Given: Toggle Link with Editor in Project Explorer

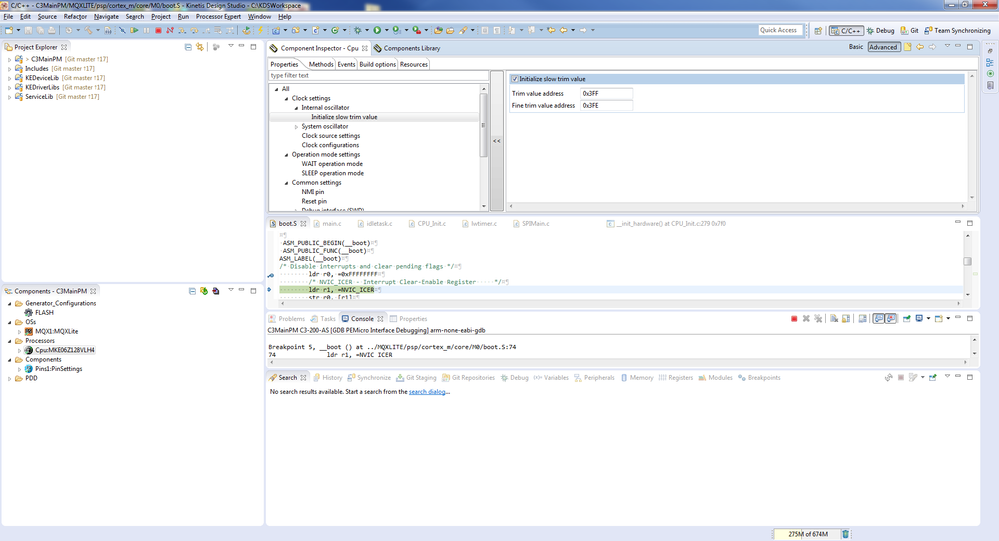Looking at the screenshot, I should click(x=200, y=47).
